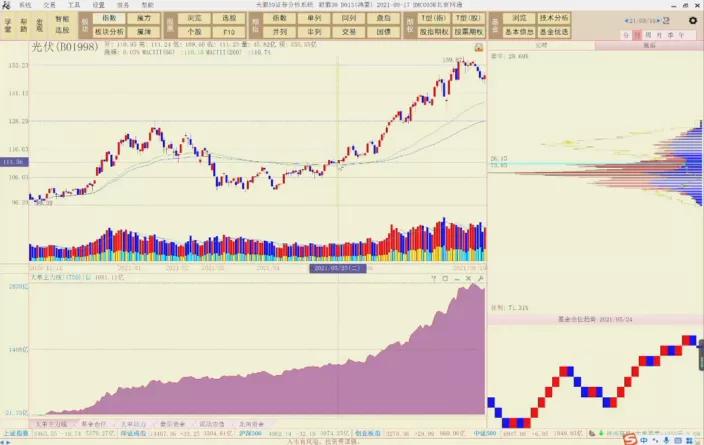Open the 系统 menu

(25, 5)
